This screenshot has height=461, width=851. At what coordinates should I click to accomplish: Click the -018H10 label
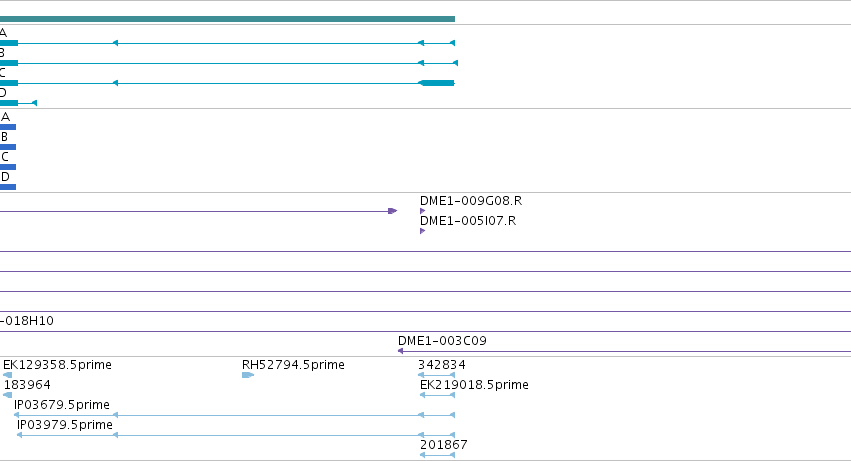click(x=27, y=321)
